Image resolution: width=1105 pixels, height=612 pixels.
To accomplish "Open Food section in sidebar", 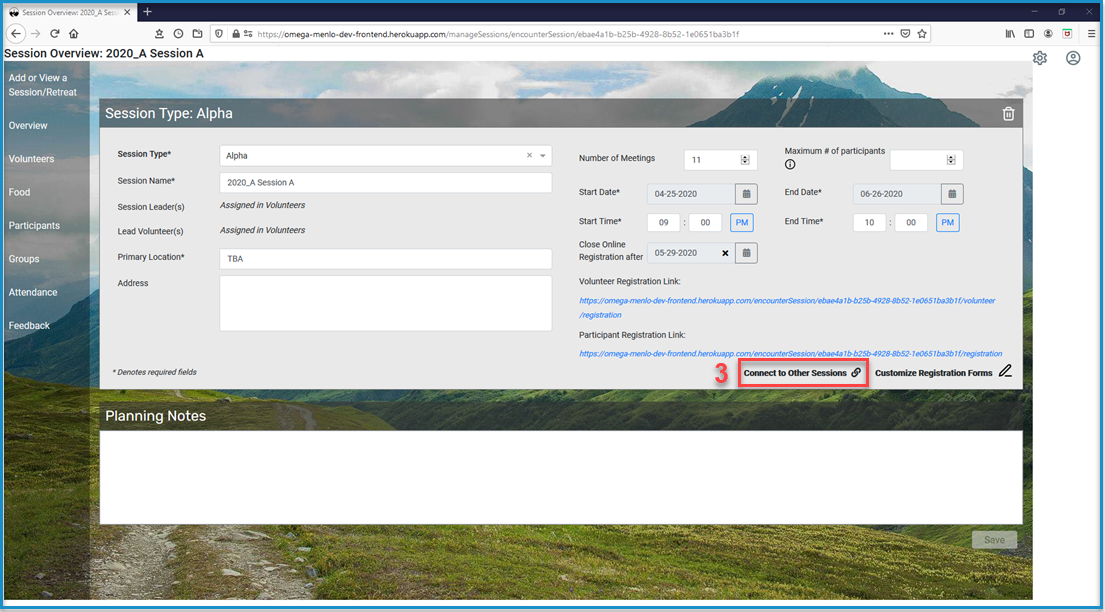I will point(19,192).
